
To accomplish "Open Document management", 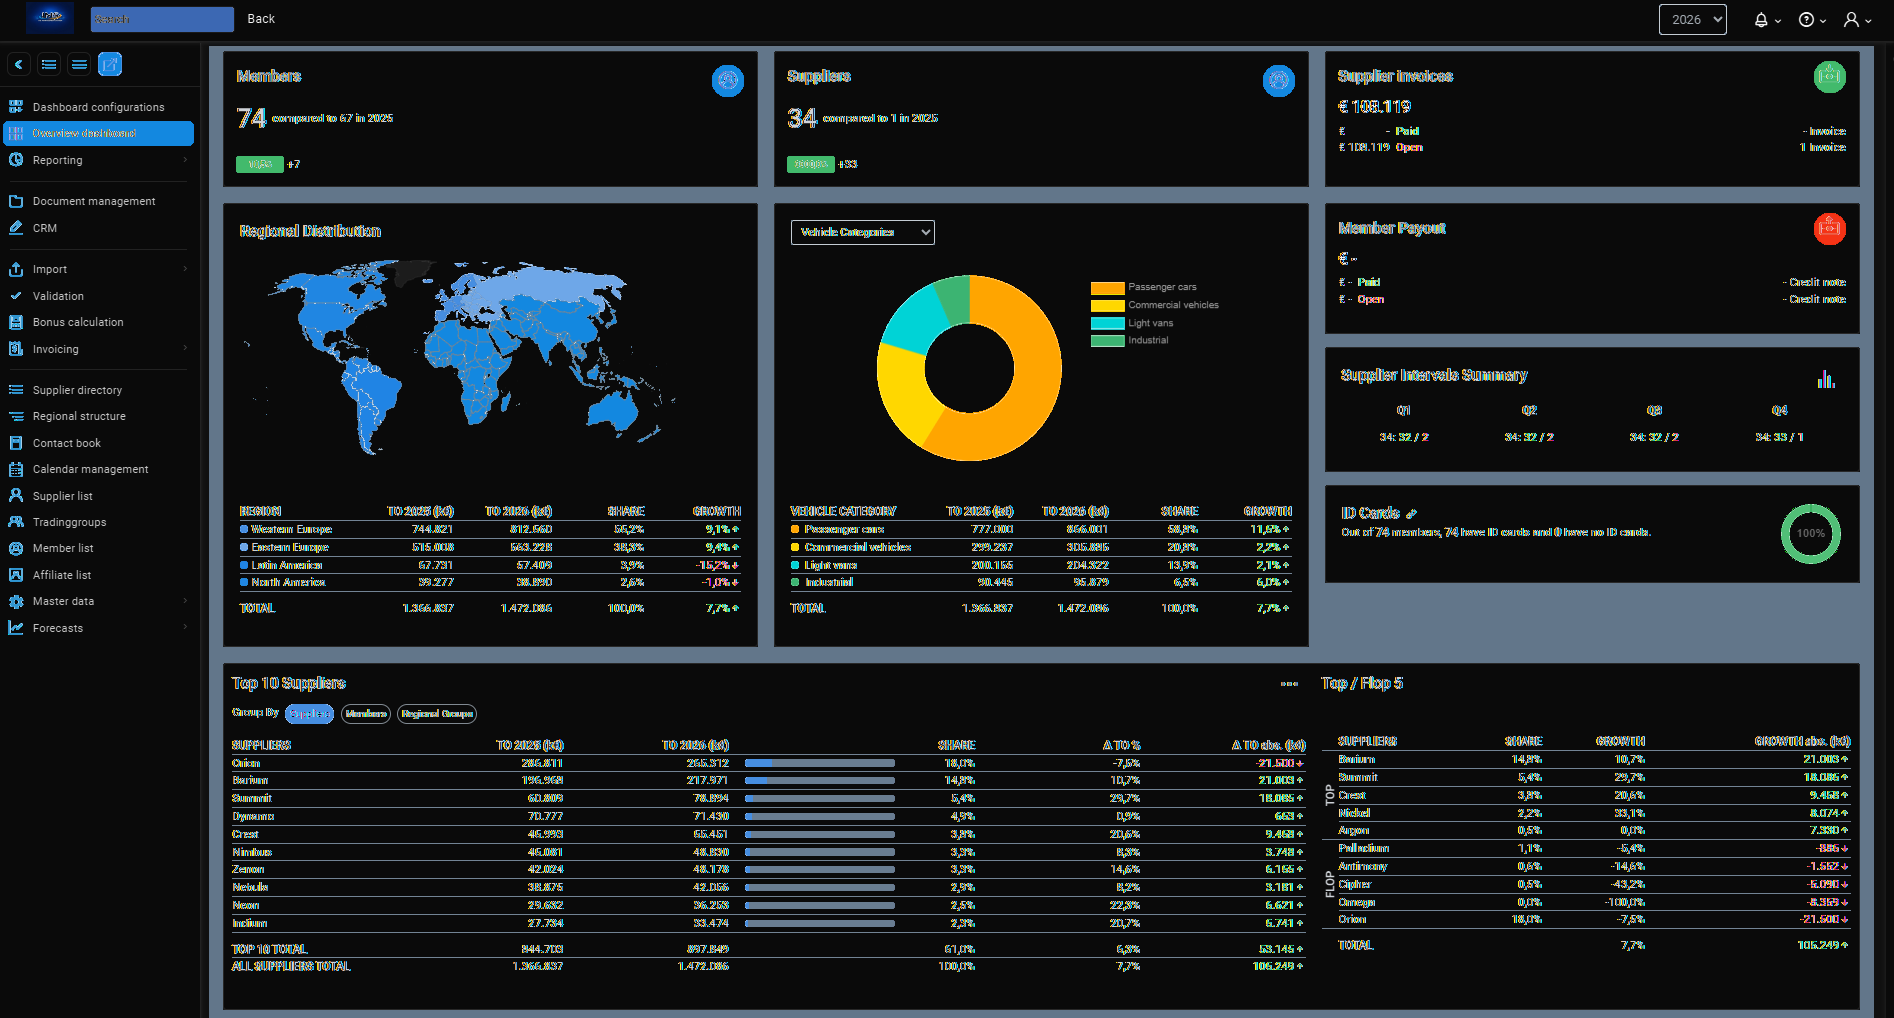I will tap(98, 201).
